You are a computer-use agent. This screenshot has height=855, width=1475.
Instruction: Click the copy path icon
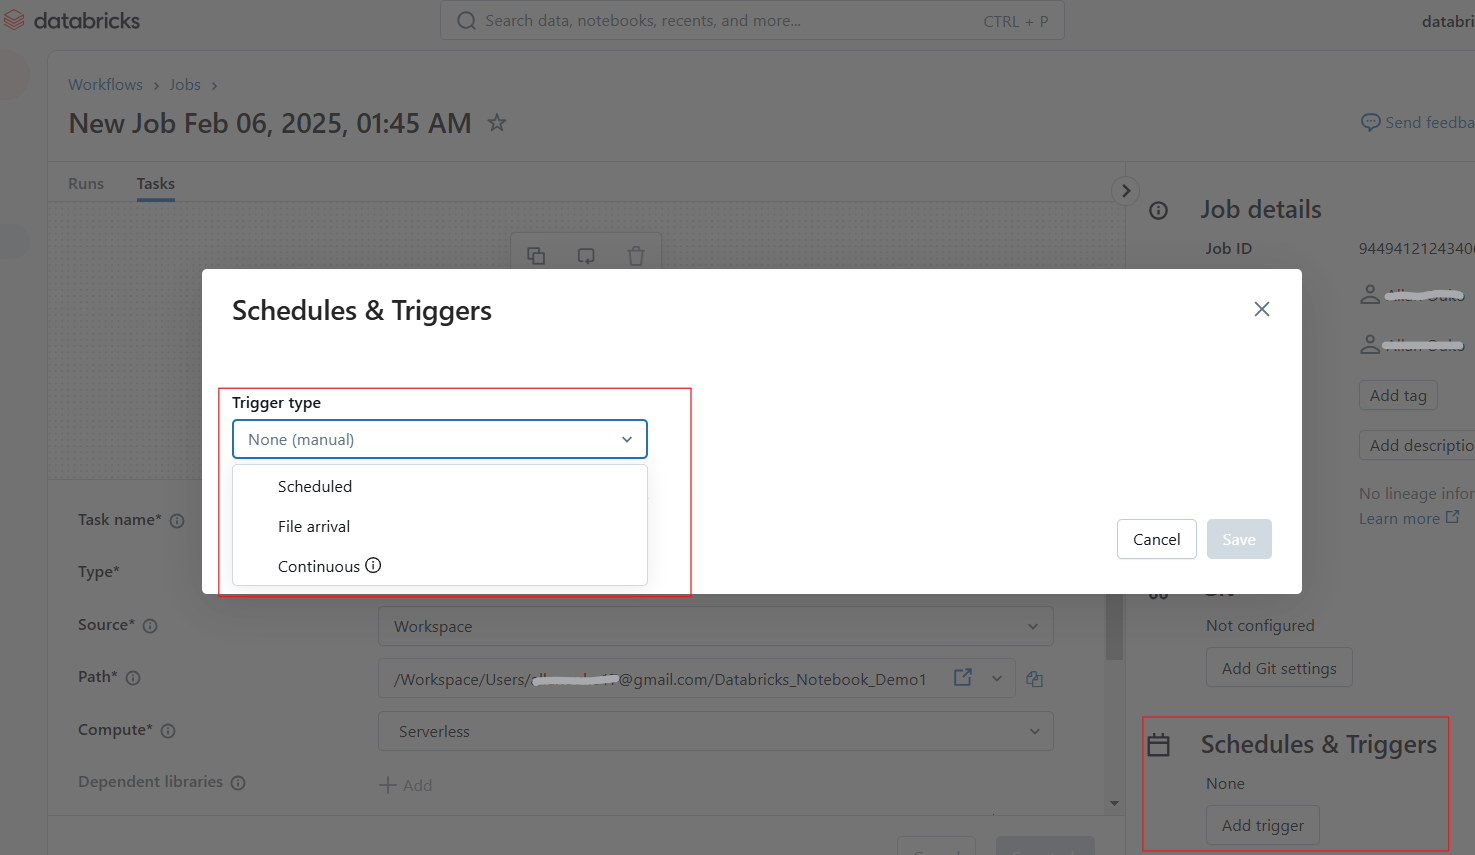[x=1035, y=679]
